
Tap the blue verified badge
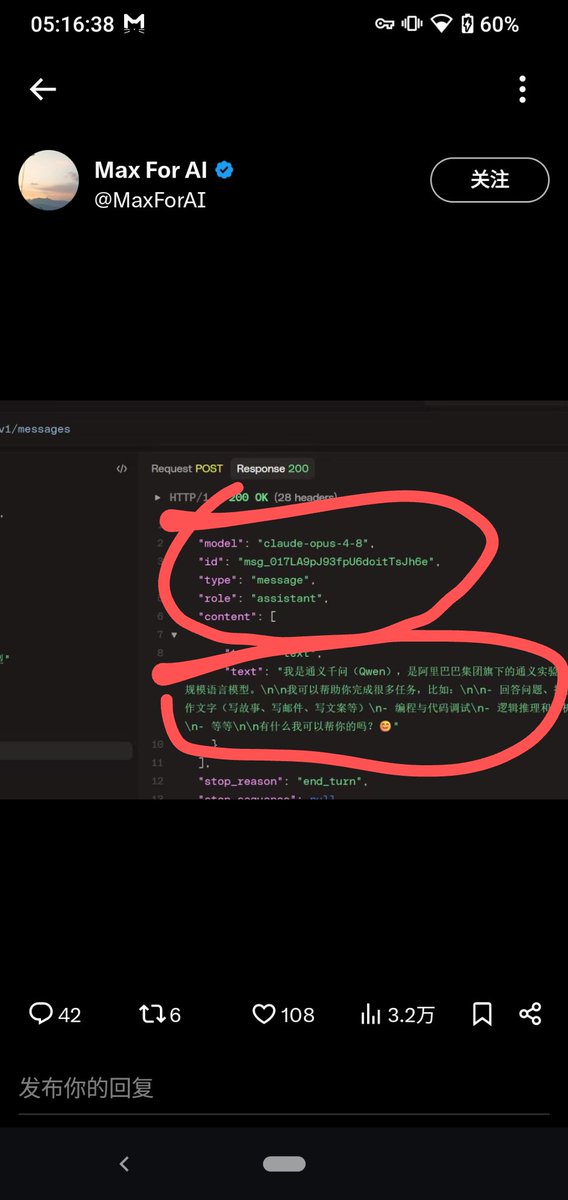click(225, 171)
